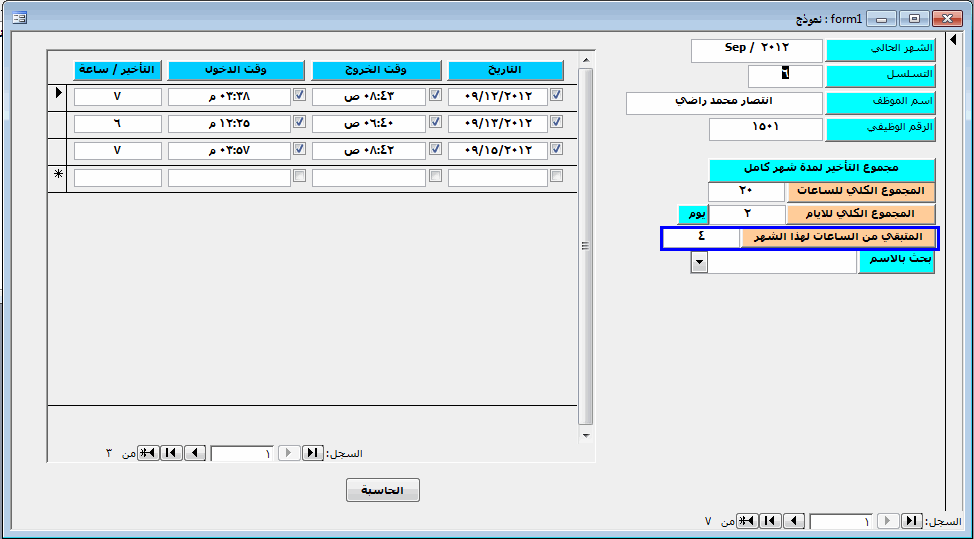The width and height of the screenshot is (974, 539).
Task: Click the الحاسبة calculator button
Action: (383, 491)
